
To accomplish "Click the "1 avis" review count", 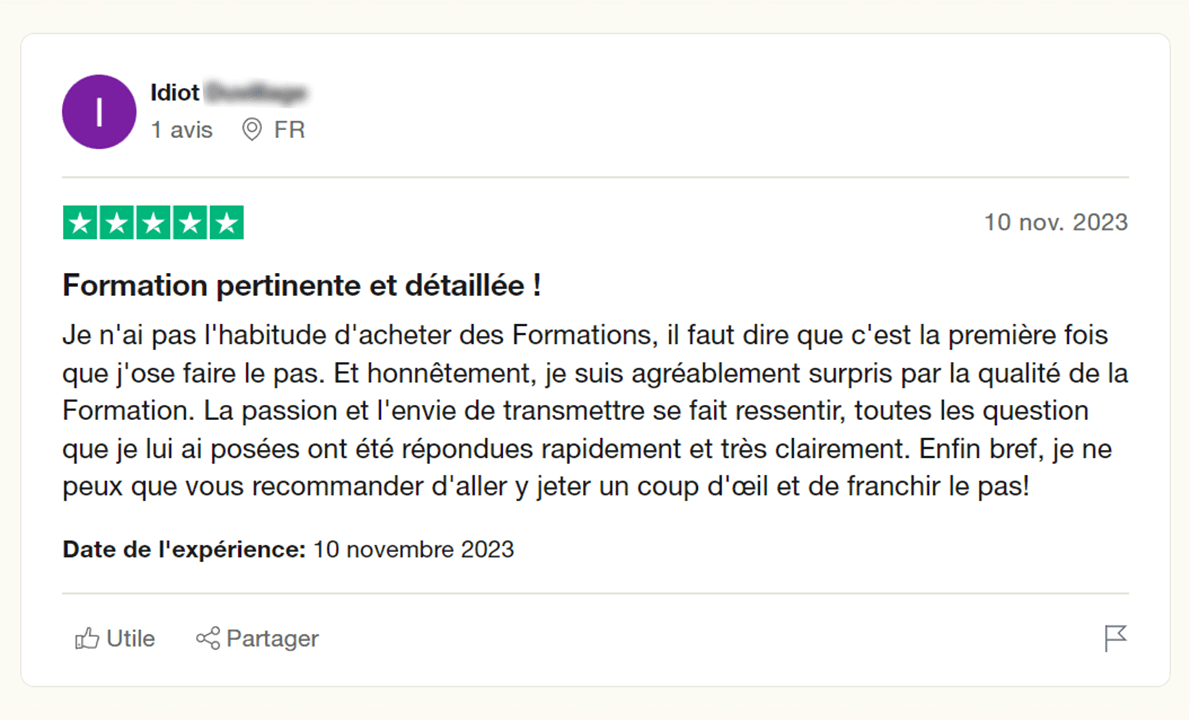I will point(181,130).
